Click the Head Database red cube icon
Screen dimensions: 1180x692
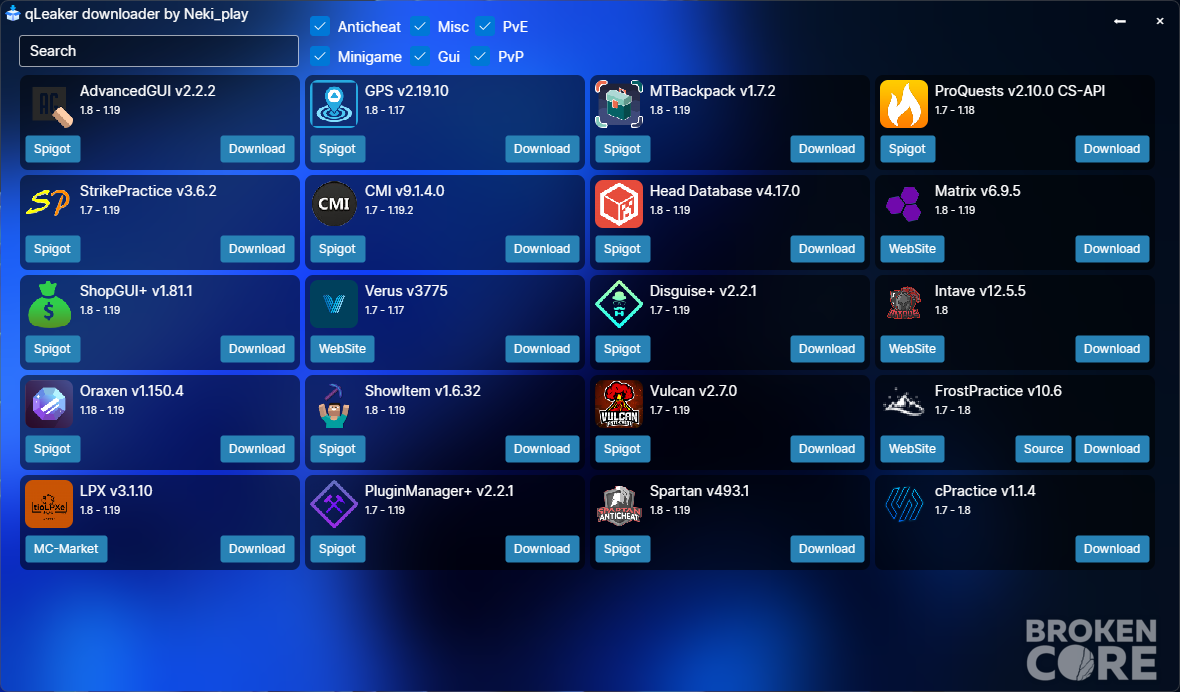point(619,204)
